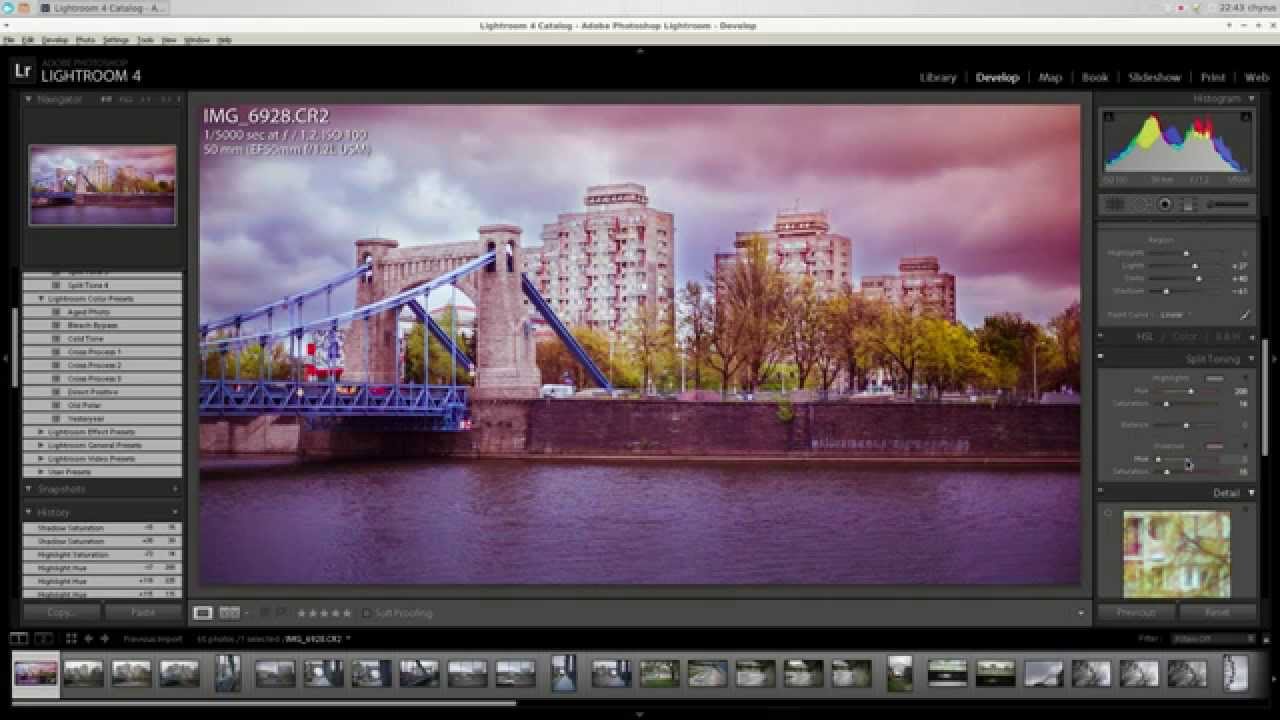Switch to the Library module
This screenshot has height=720, width=1280.
938,77
